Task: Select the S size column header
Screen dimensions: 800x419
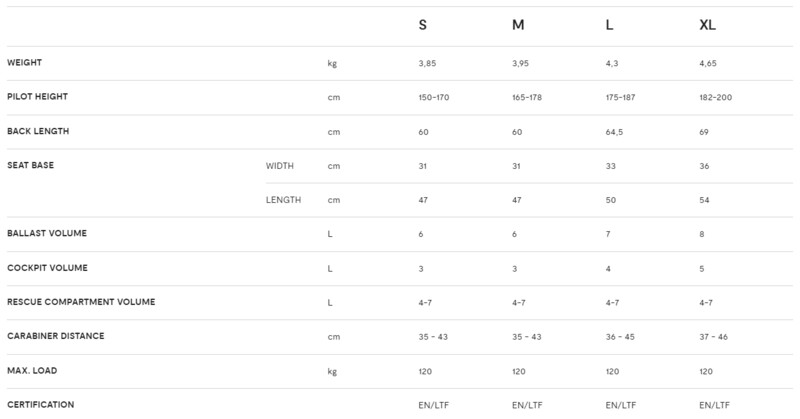Action: coord(422,25)
